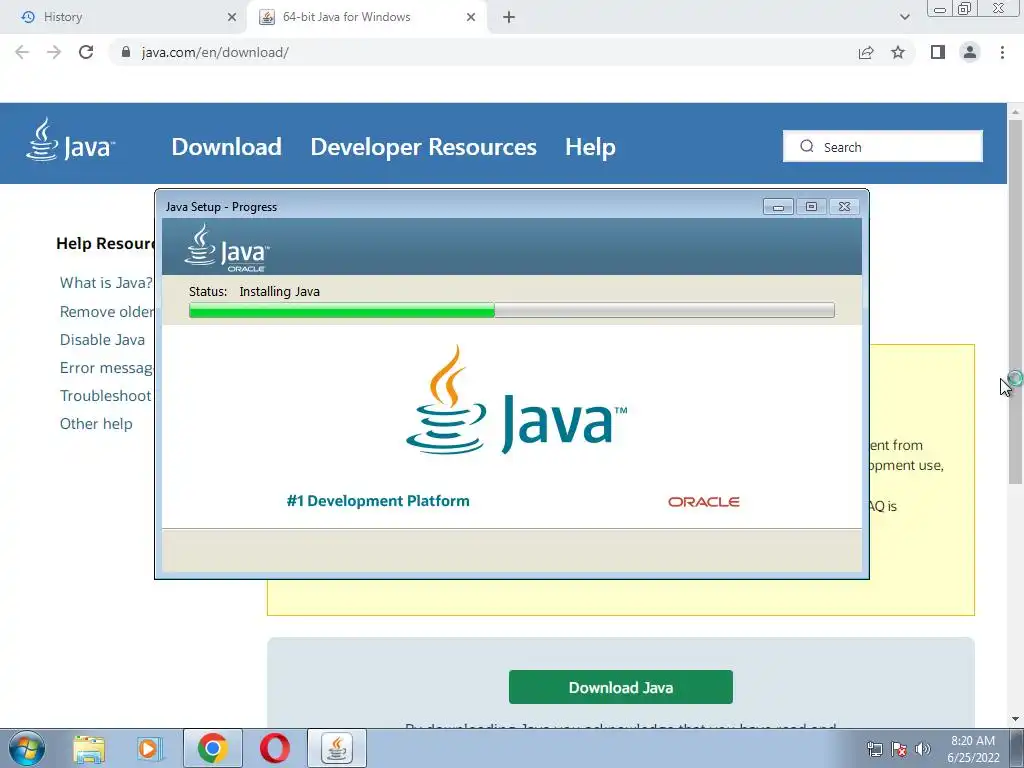1024x768 pixels.
Task: Maximize the Java Setup - Progress dialog
Action: tap(811, 207)
